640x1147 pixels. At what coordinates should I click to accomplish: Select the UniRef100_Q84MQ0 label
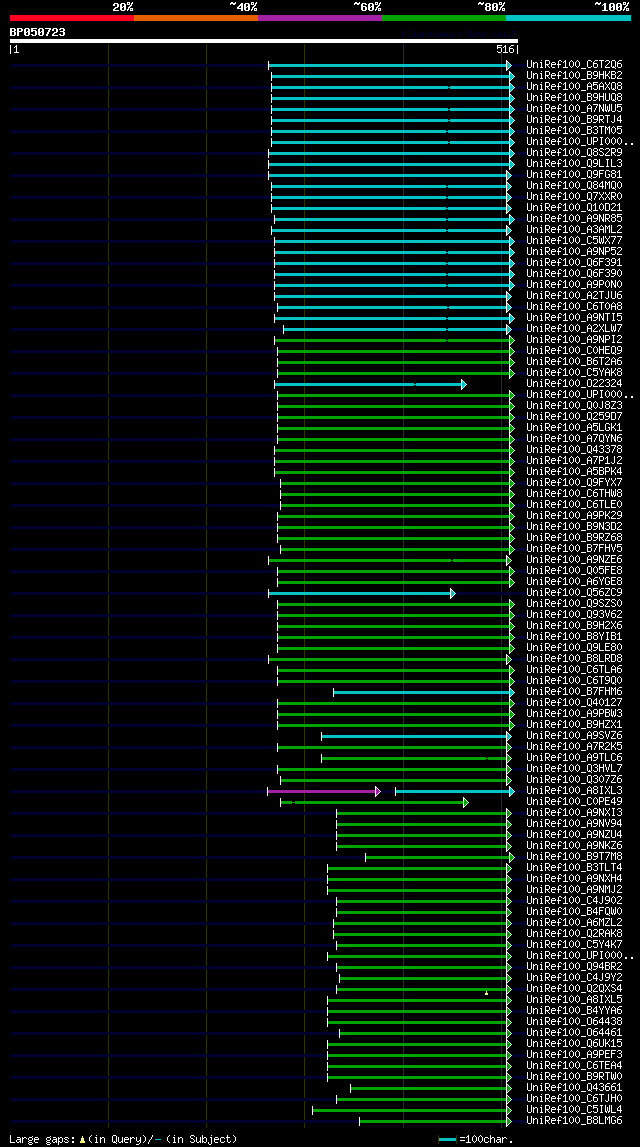[574, 186]
